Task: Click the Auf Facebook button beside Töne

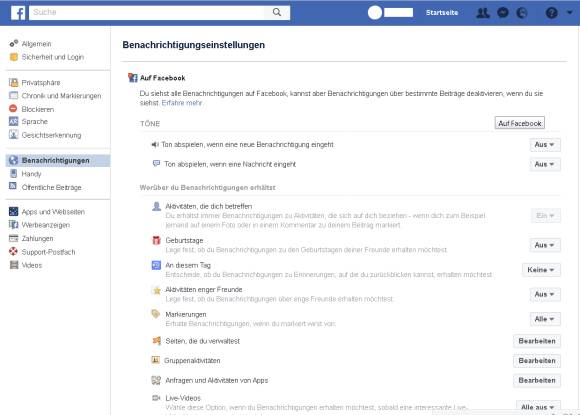Action: pos(520,123)
